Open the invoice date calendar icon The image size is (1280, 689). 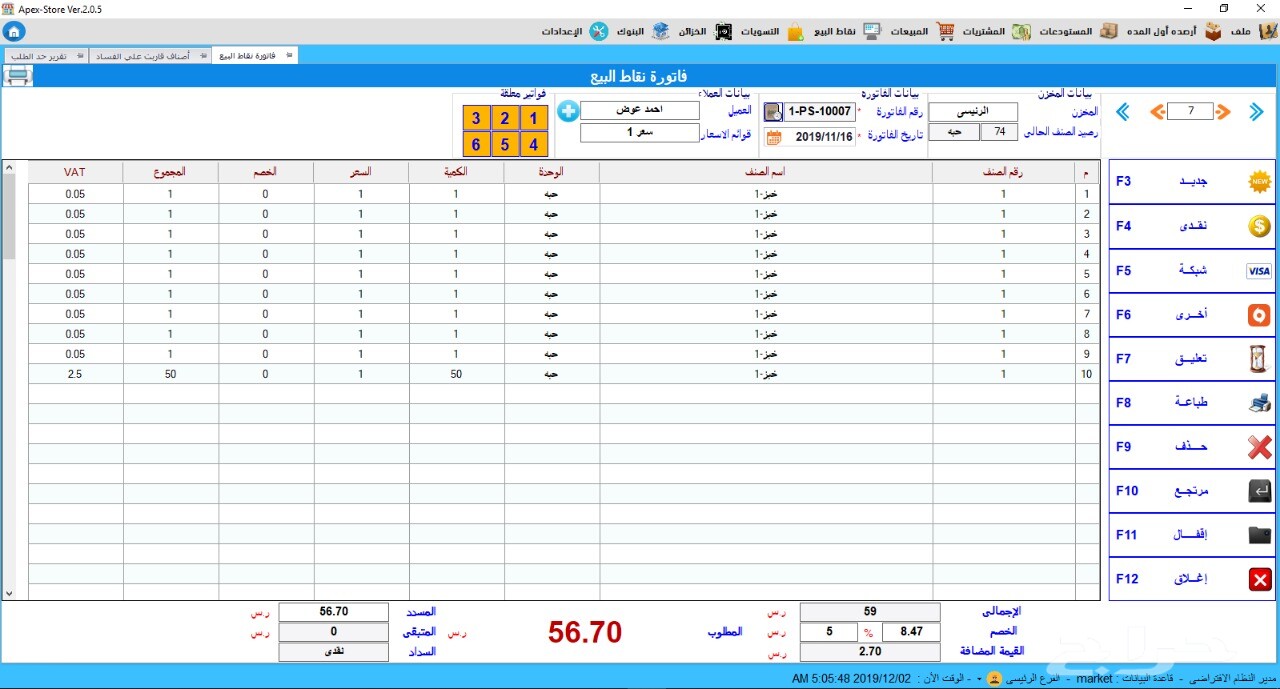coord(774,137)
